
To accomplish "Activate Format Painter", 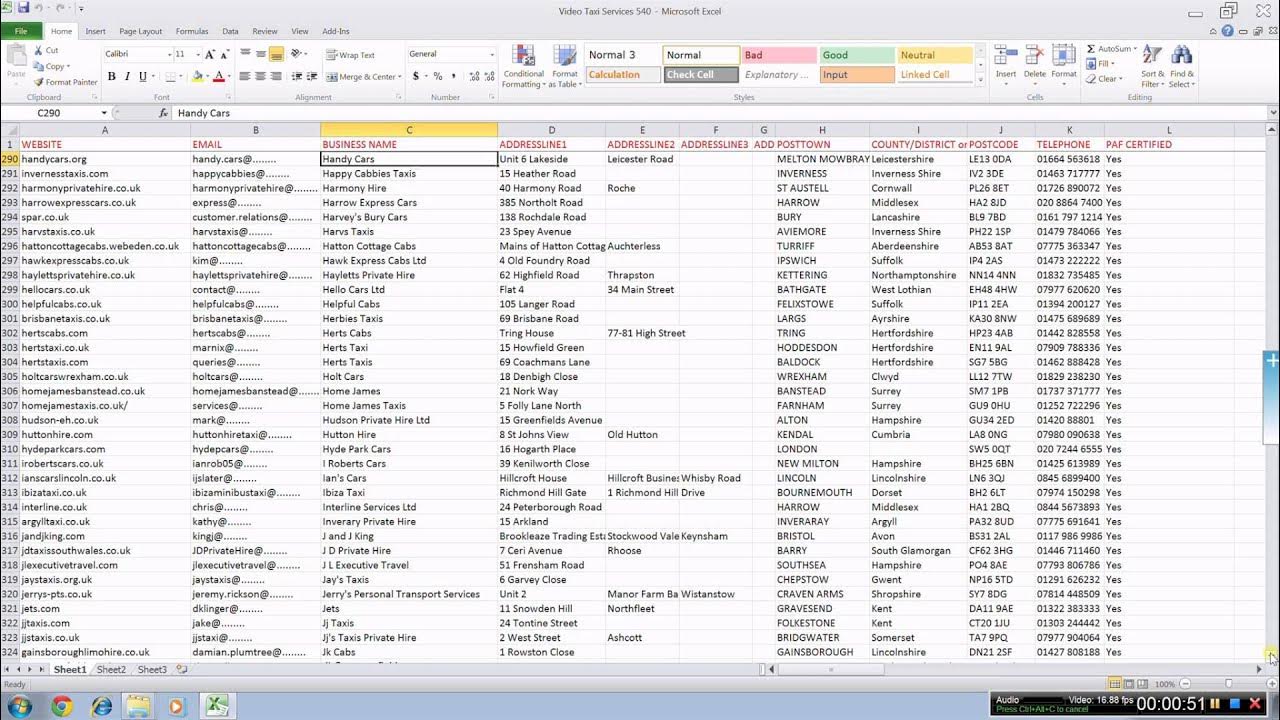I will pyautogui.click(x=65, y=82).
